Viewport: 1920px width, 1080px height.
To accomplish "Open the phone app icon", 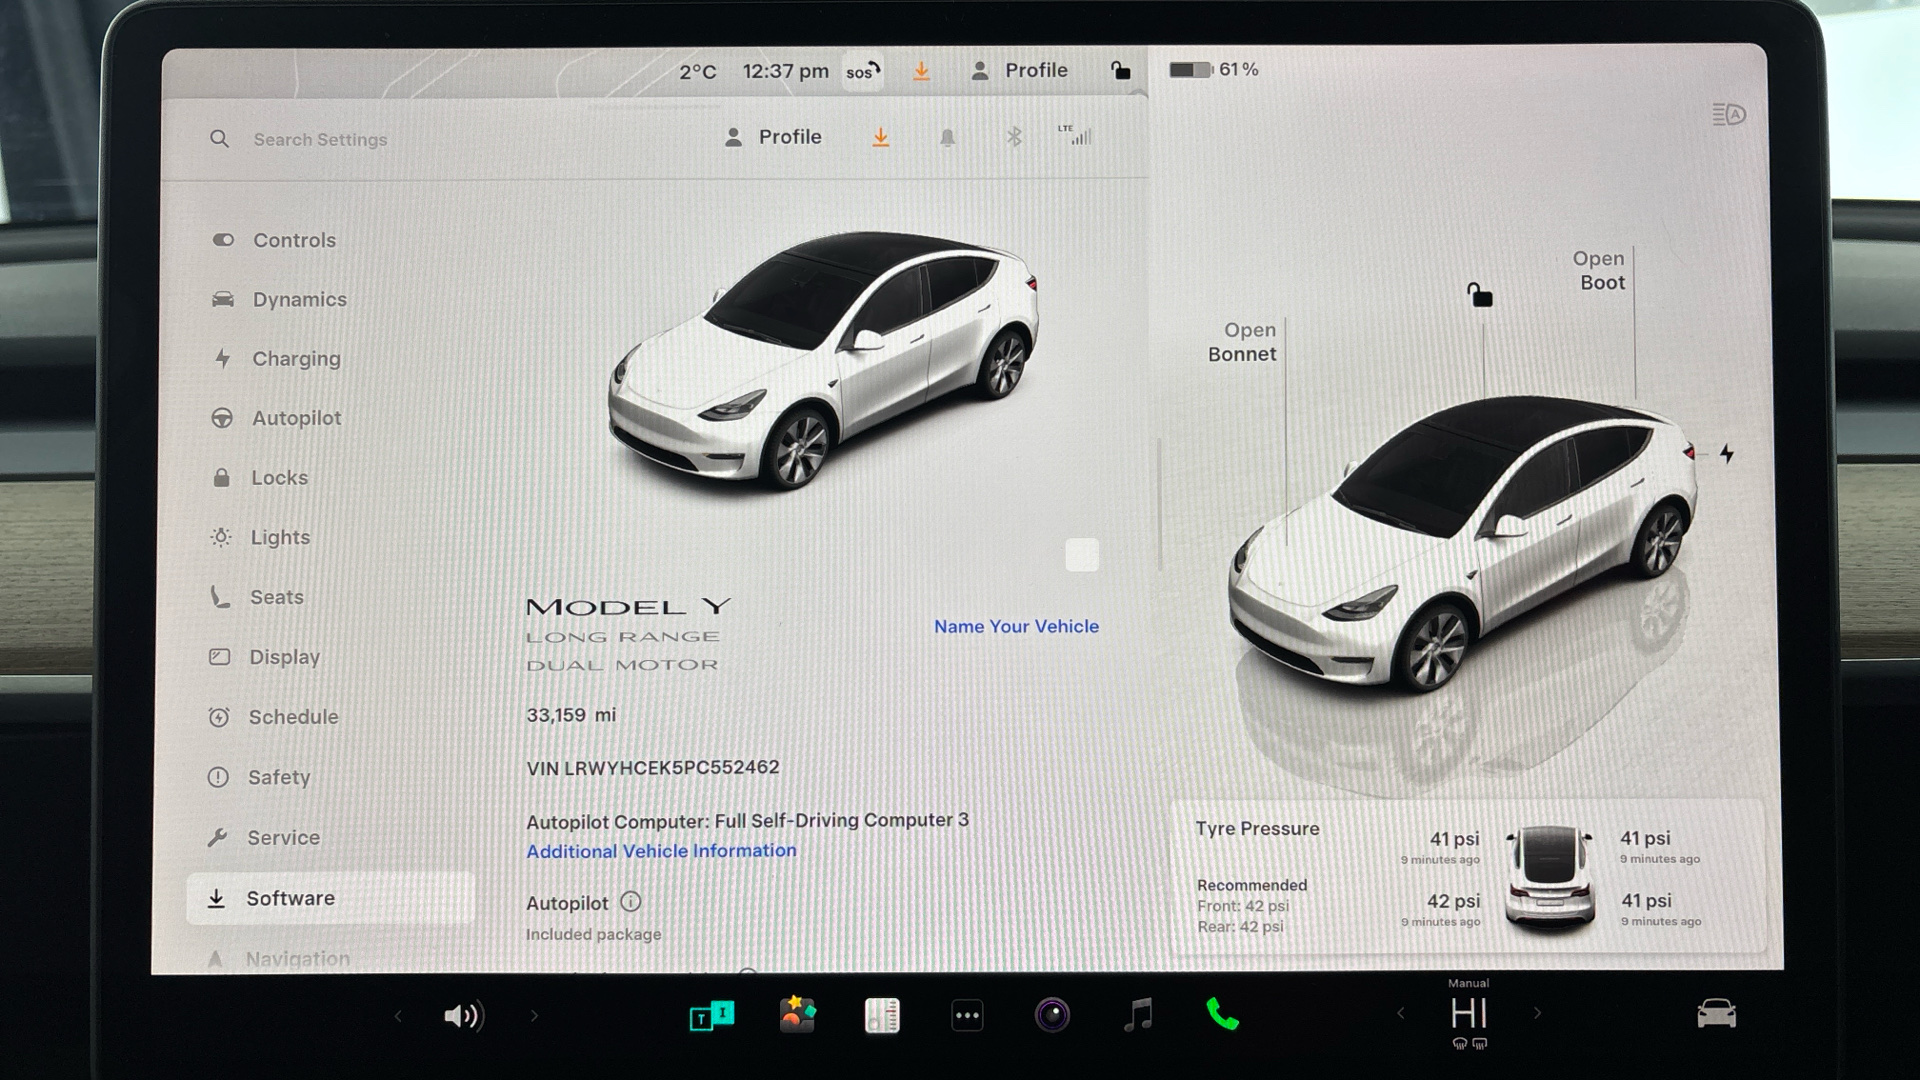I will (1222, 1015).
